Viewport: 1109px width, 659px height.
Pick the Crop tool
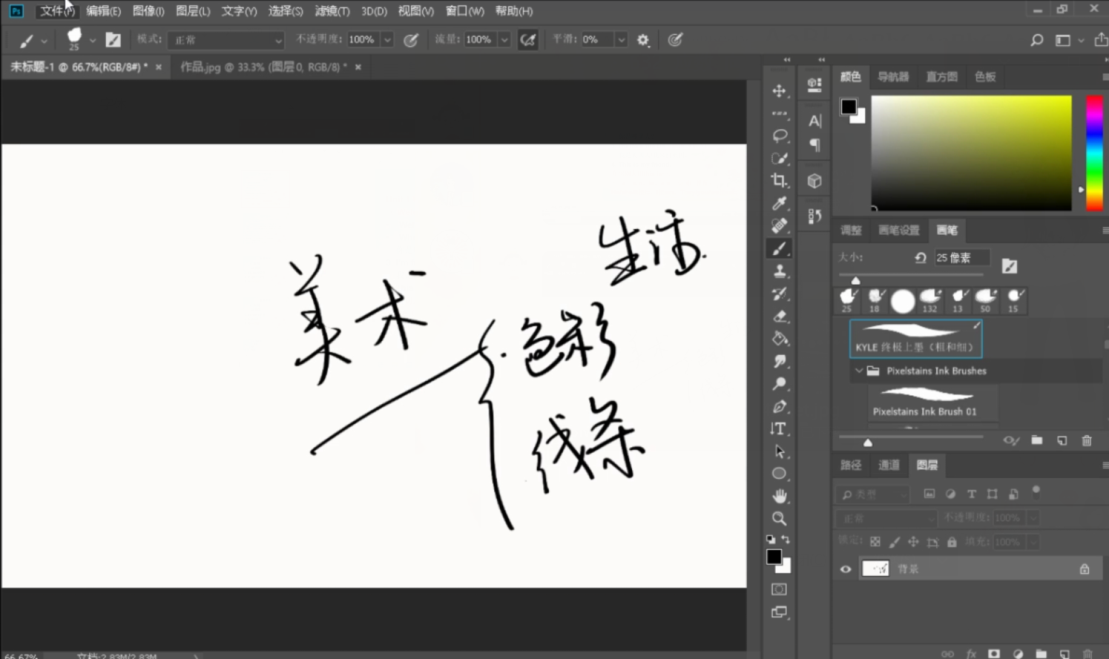click(779, 181)
